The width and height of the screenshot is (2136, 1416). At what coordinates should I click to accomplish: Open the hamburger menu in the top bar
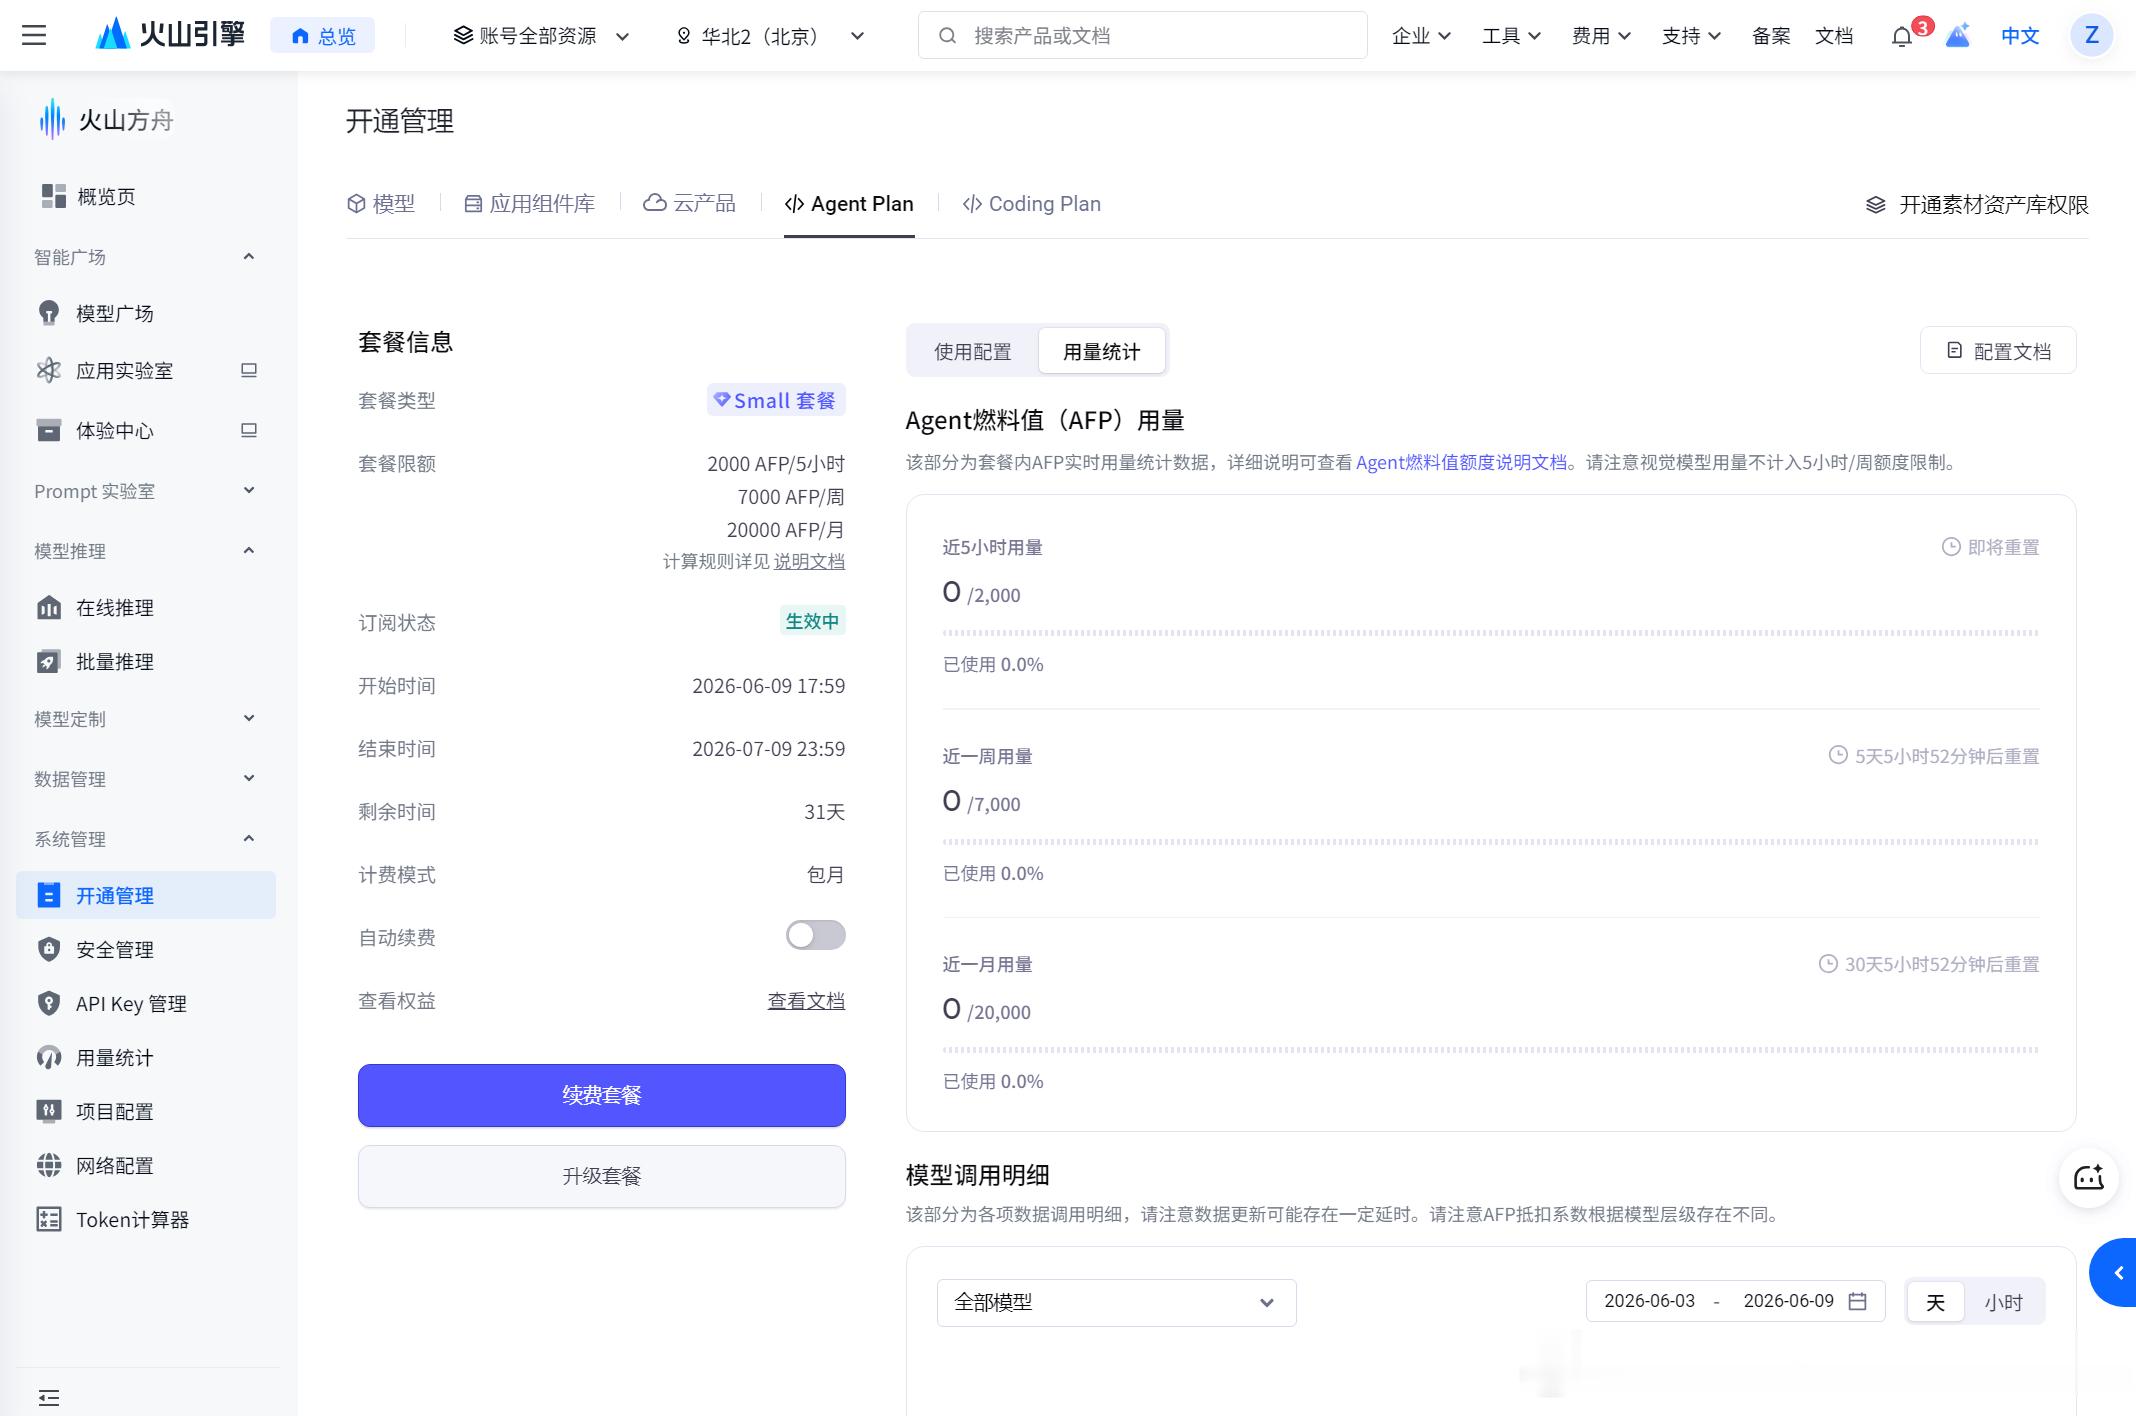(34, 36)
